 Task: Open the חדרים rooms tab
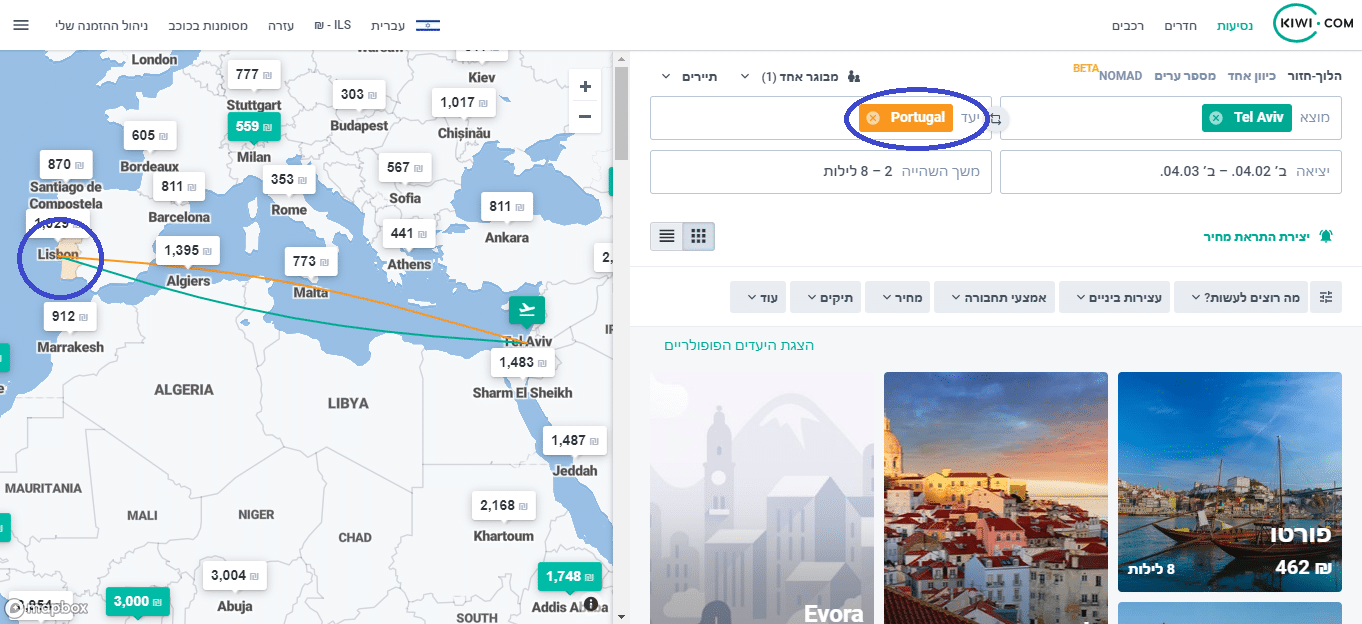tap(1181, 25)
